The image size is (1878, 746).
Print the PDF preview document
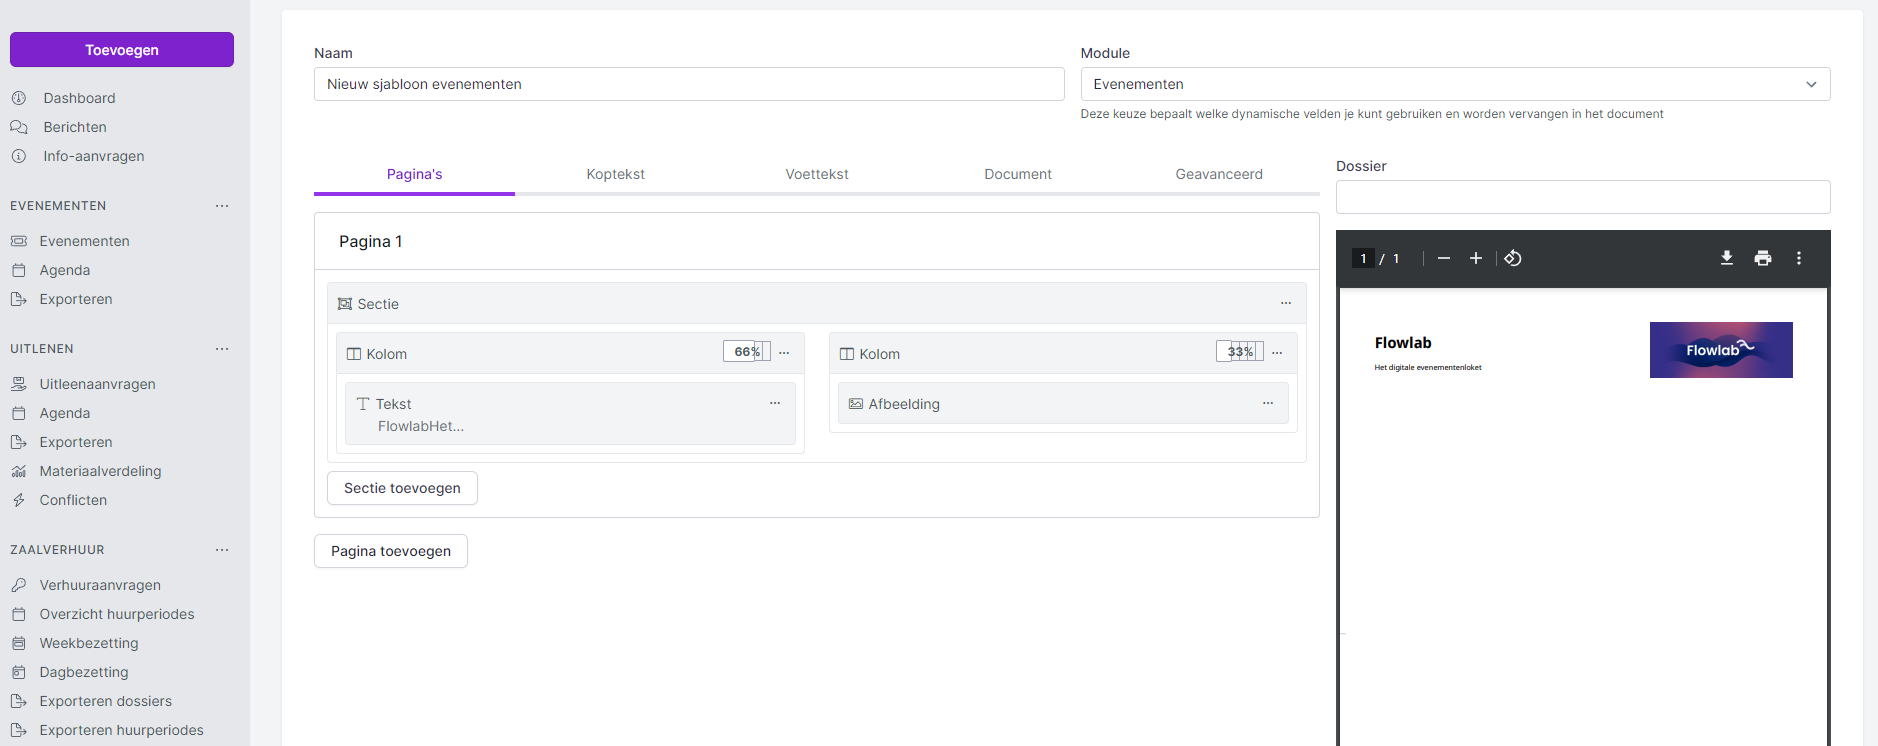coord(1763,258)
